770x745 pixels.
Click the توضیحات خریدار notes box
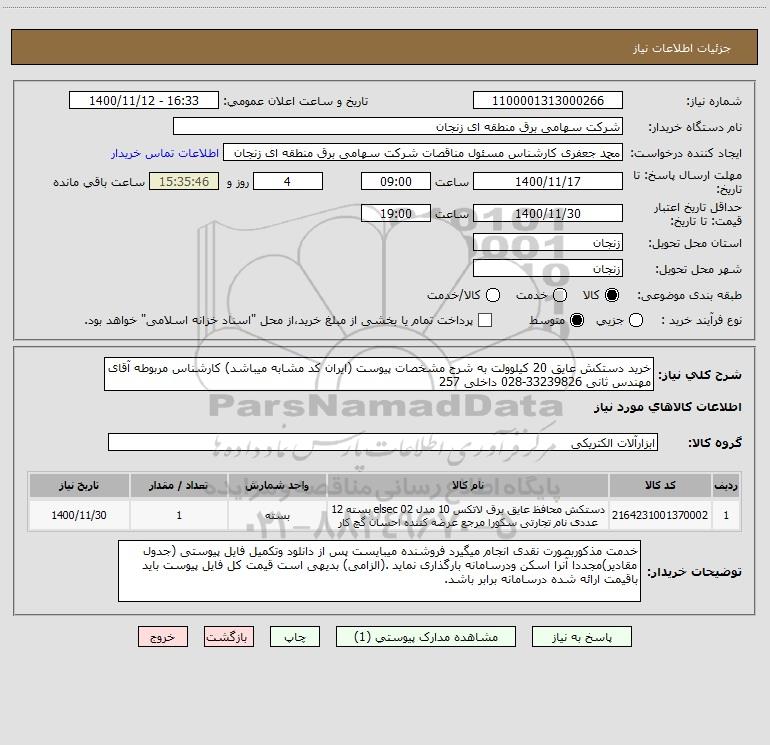coord(379,571)
